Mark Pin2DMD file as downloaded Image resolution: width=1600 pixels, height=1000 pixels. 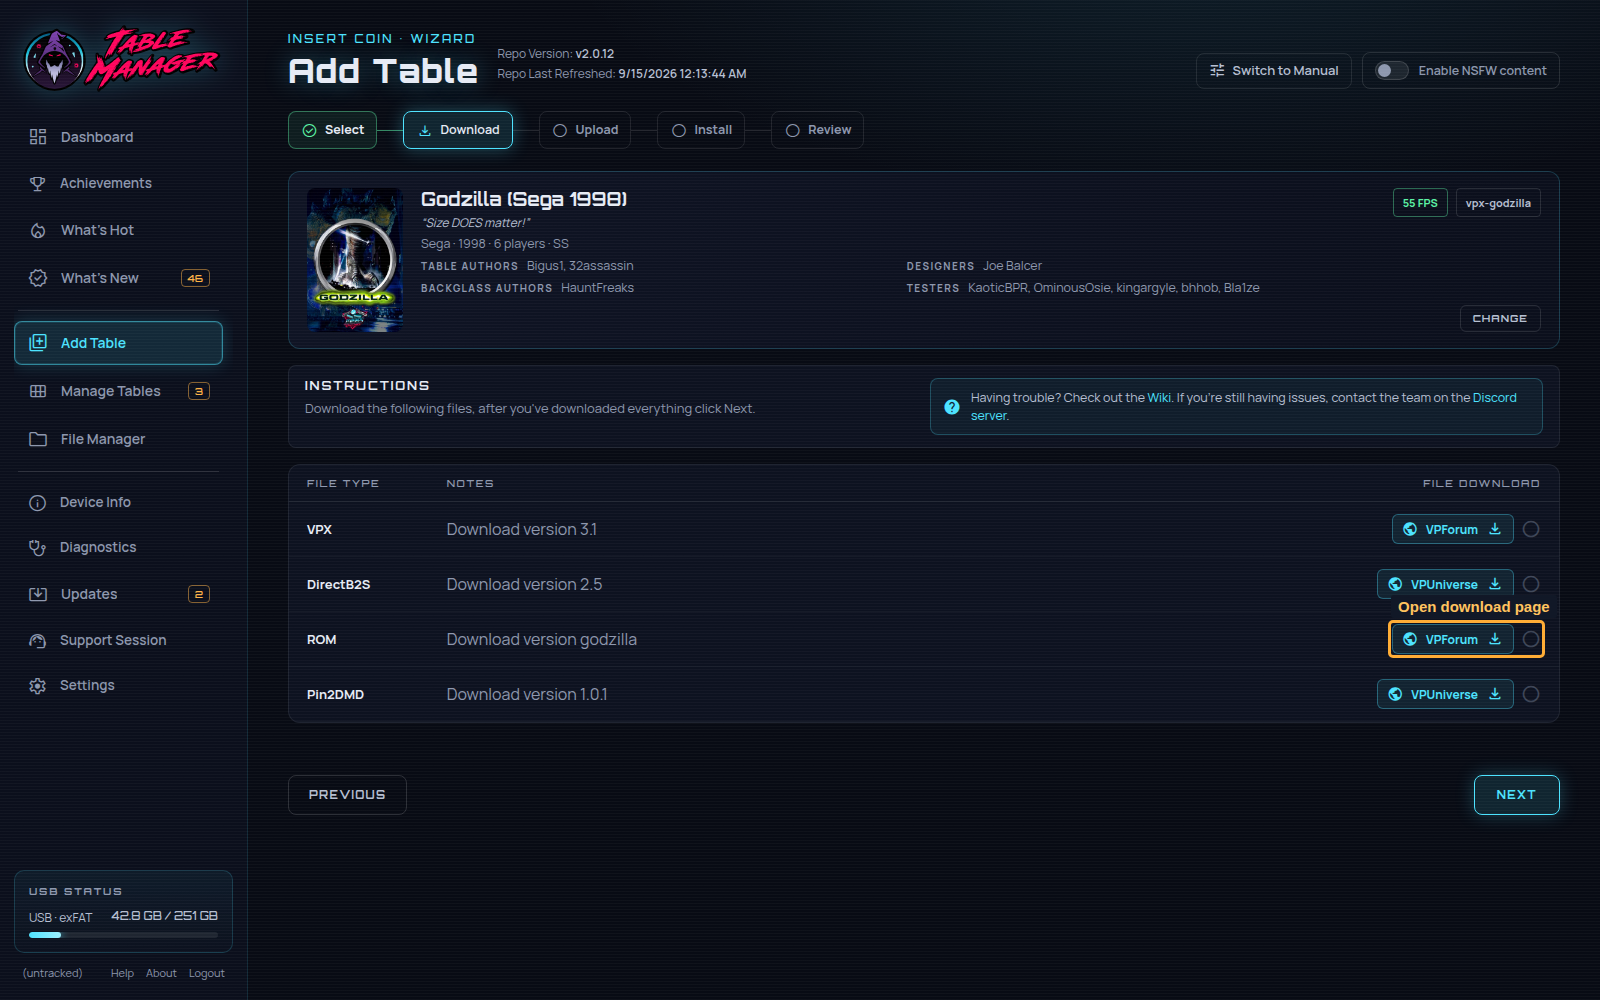[1531, 694]
